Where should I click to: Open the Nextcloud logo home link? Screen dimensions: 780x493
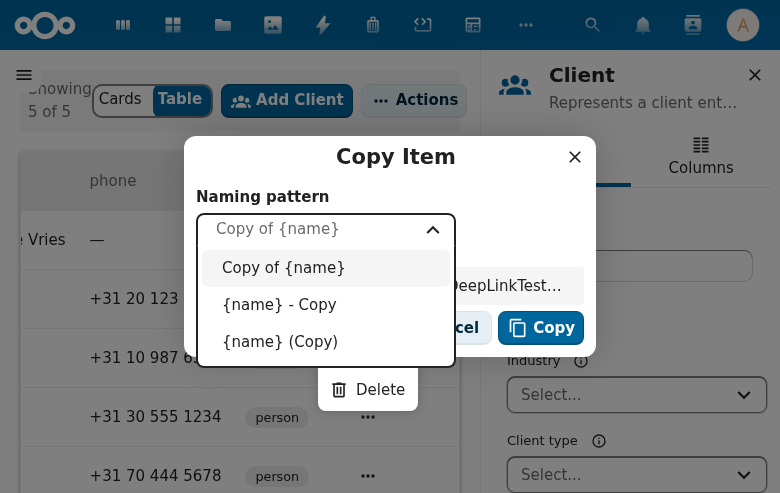click(45, 25)
